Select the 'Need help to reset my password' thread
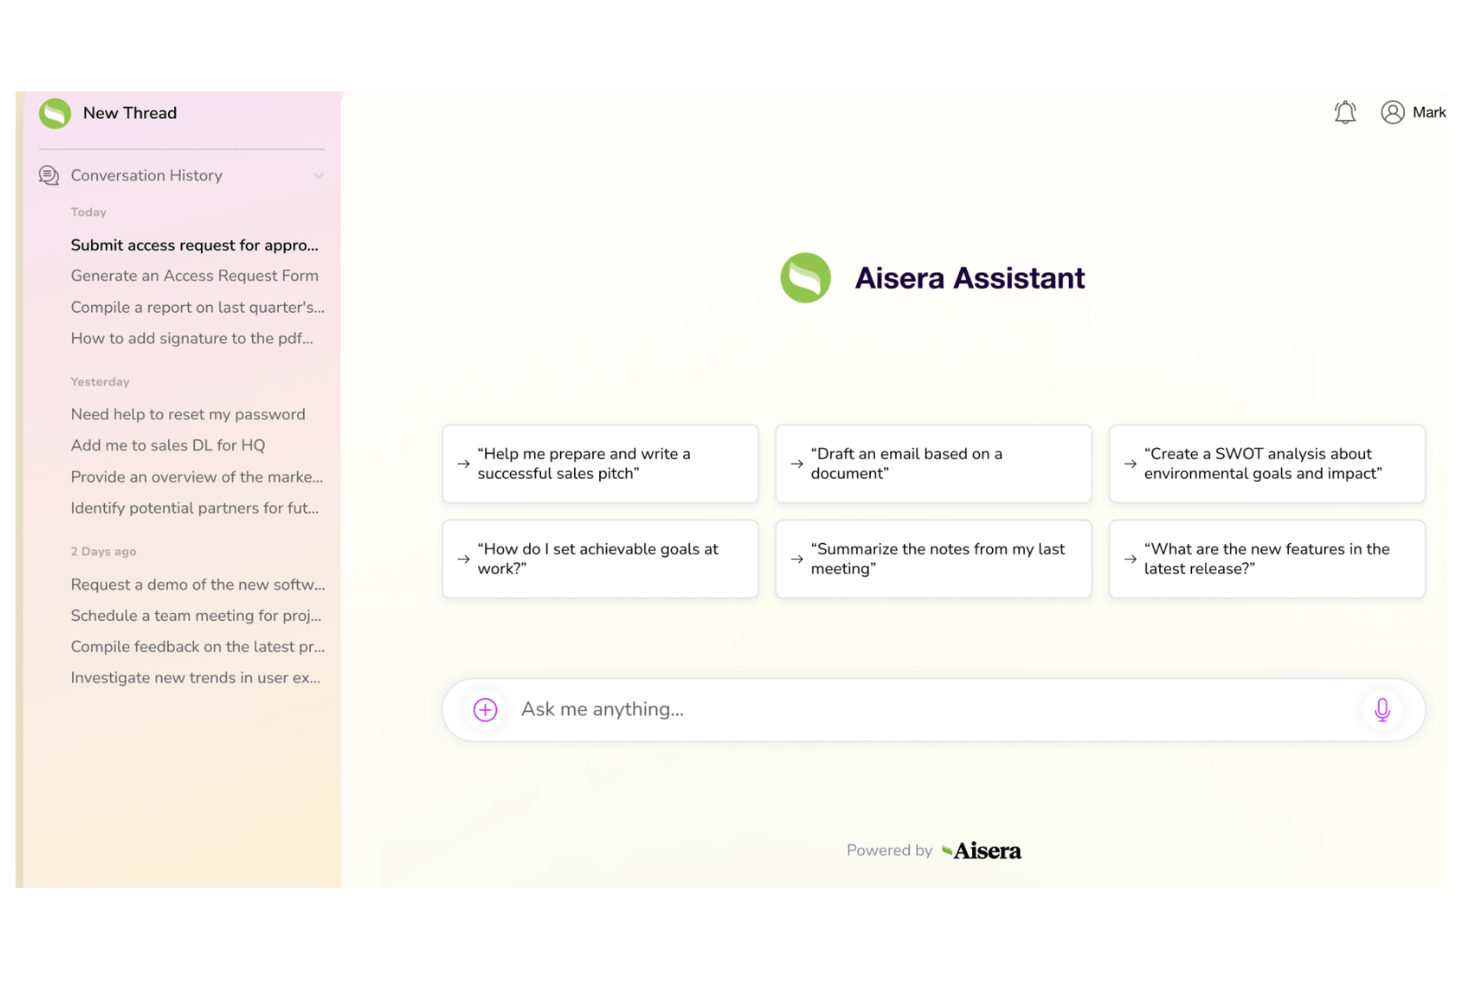Screen dimensions: 1480x987 point(188,414)
